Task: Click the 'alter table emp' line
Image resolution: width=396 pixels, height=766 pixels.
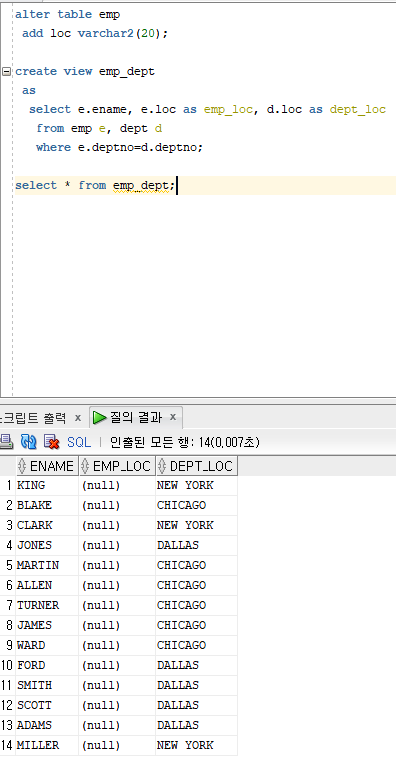Action: pos(67,15)
